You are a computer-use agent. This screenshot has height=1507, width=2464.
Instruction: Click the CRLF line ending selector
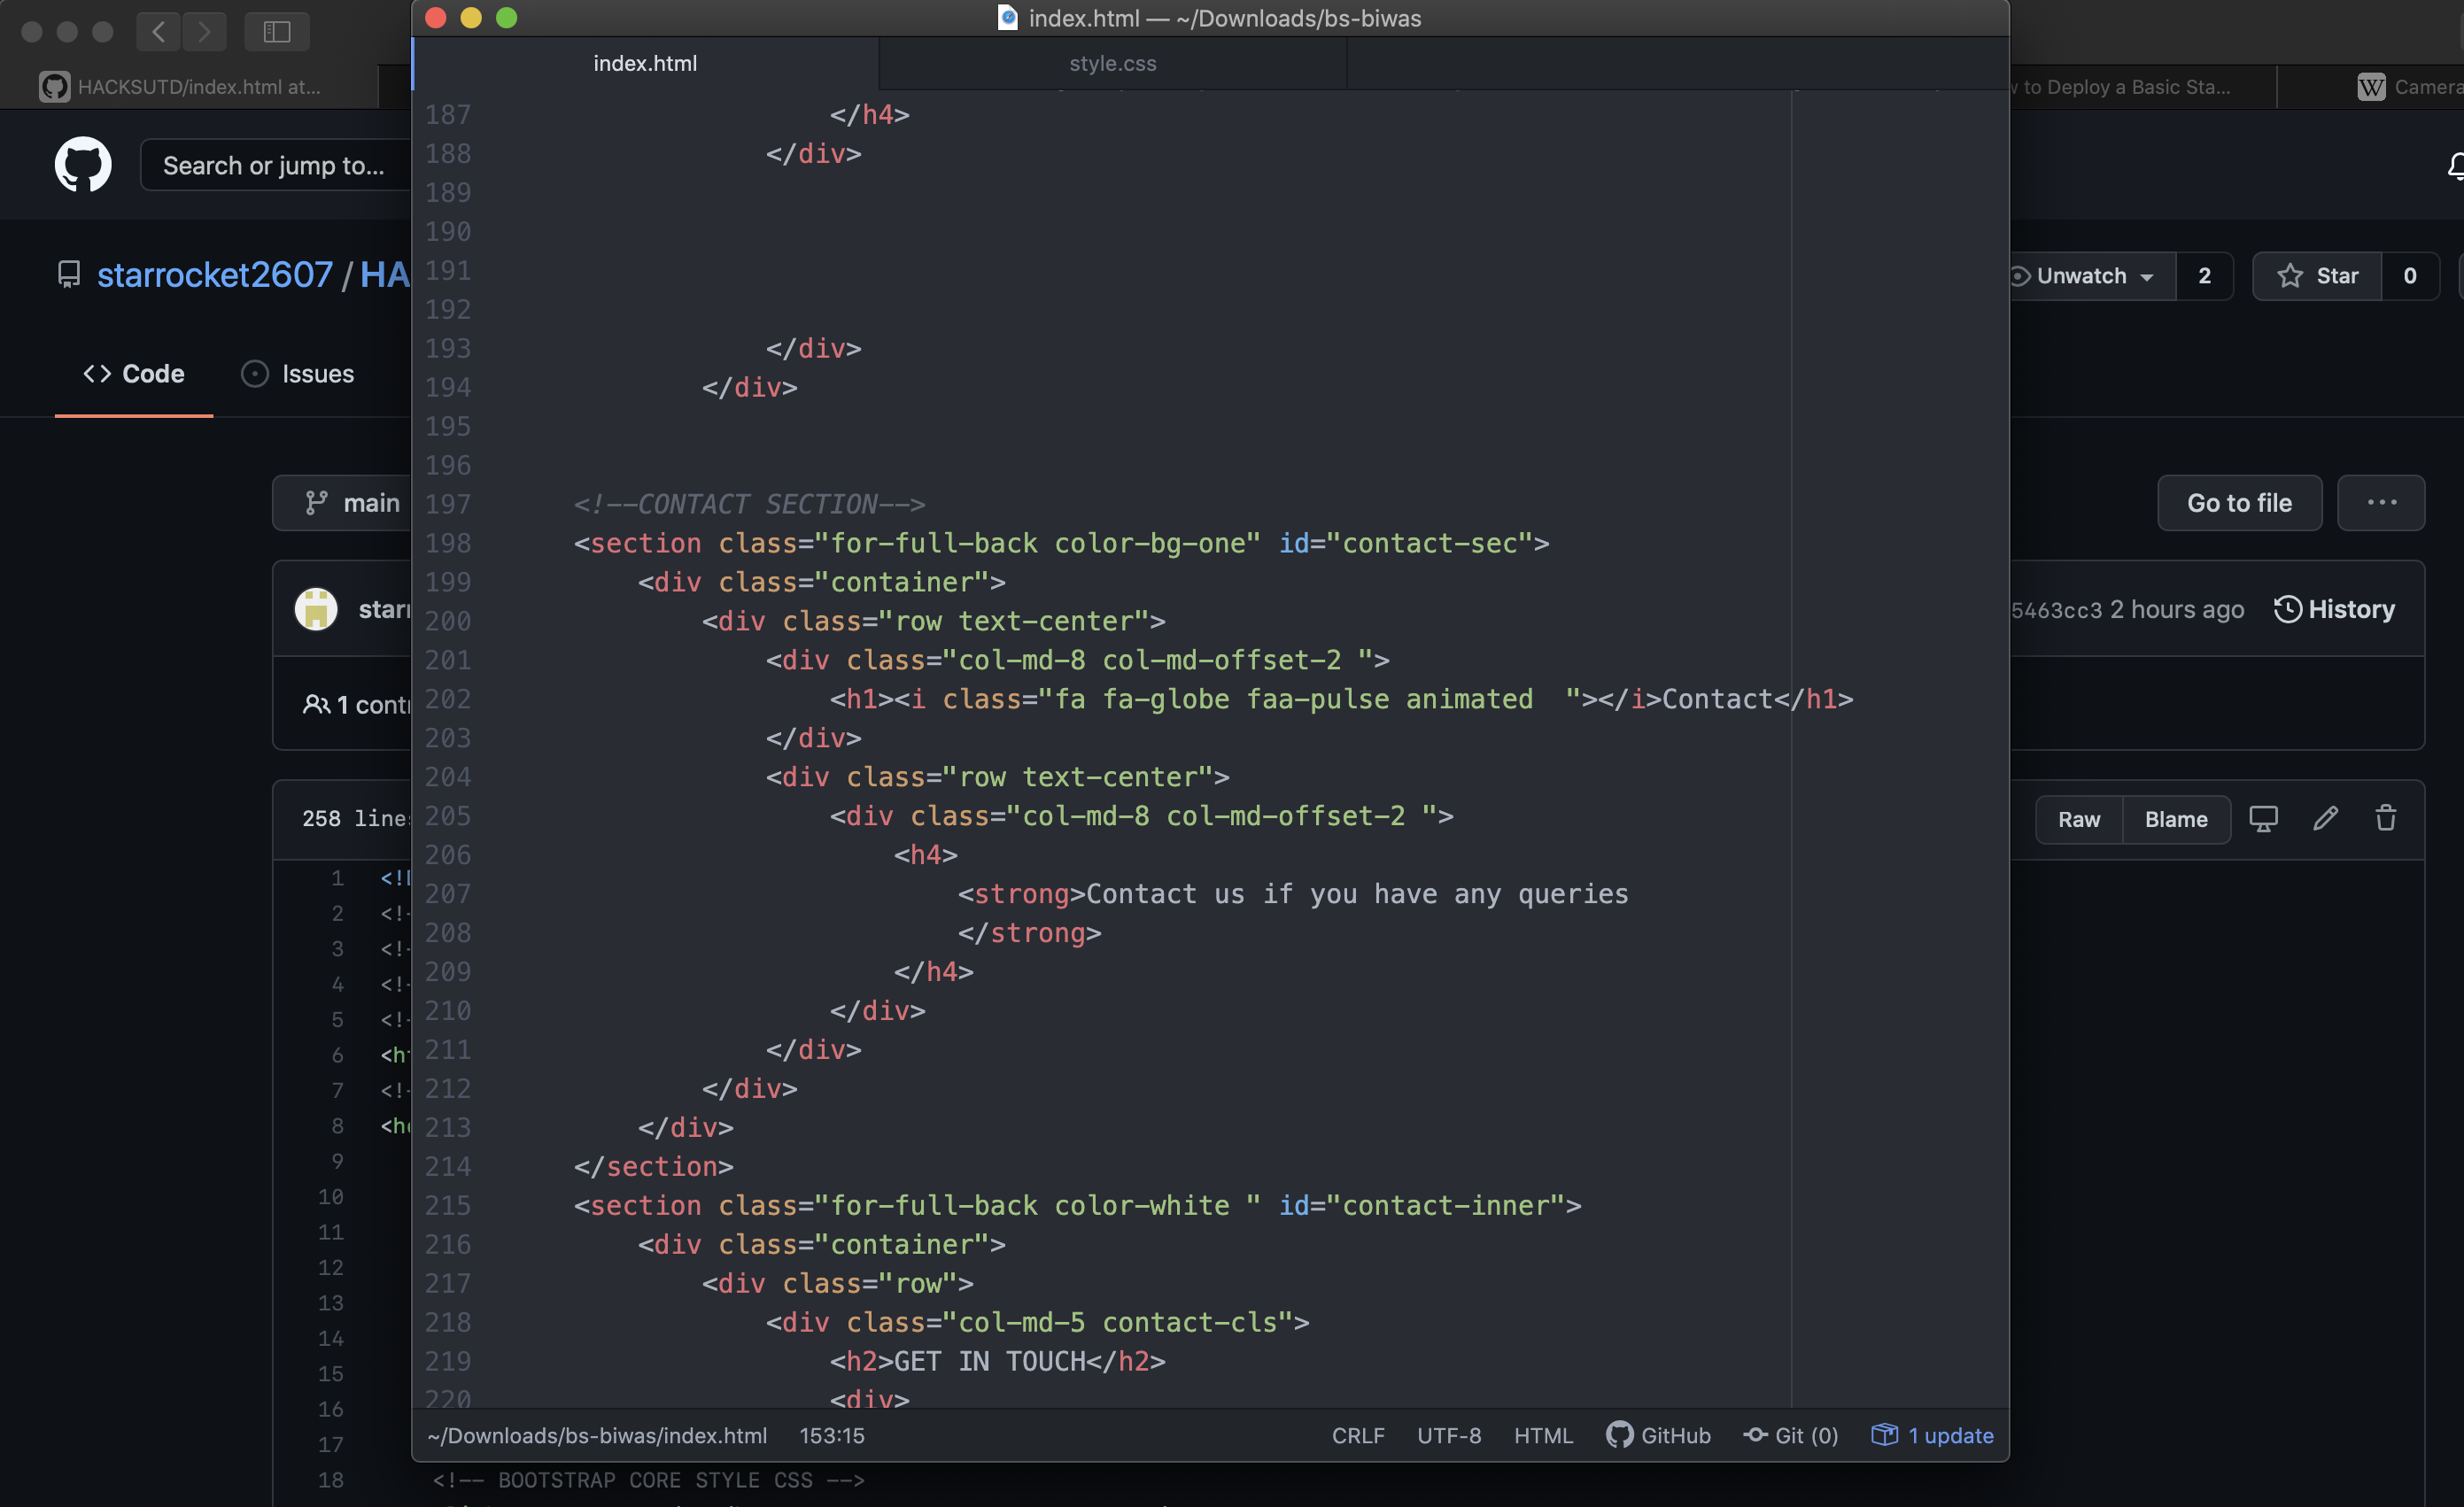[1357, 1435]
